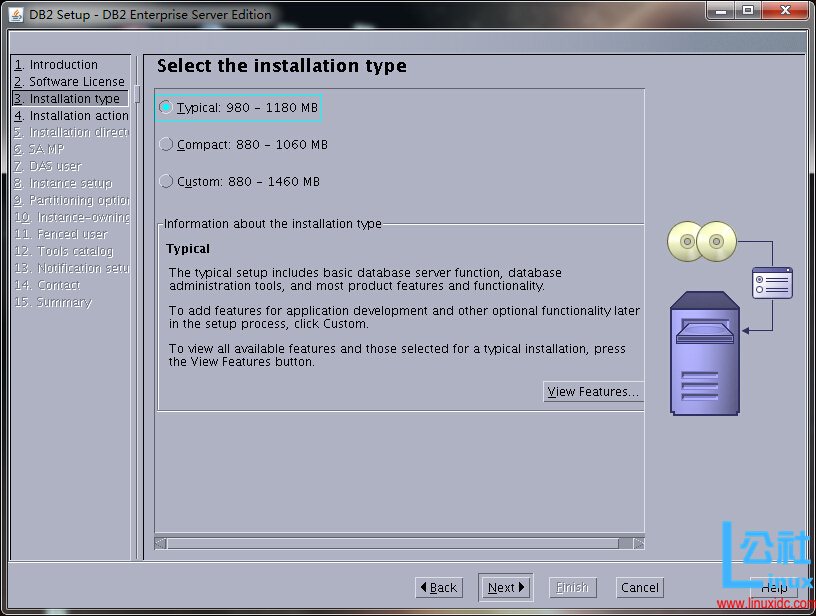Open step 10 Instance-owning

[x=71, y=217]
